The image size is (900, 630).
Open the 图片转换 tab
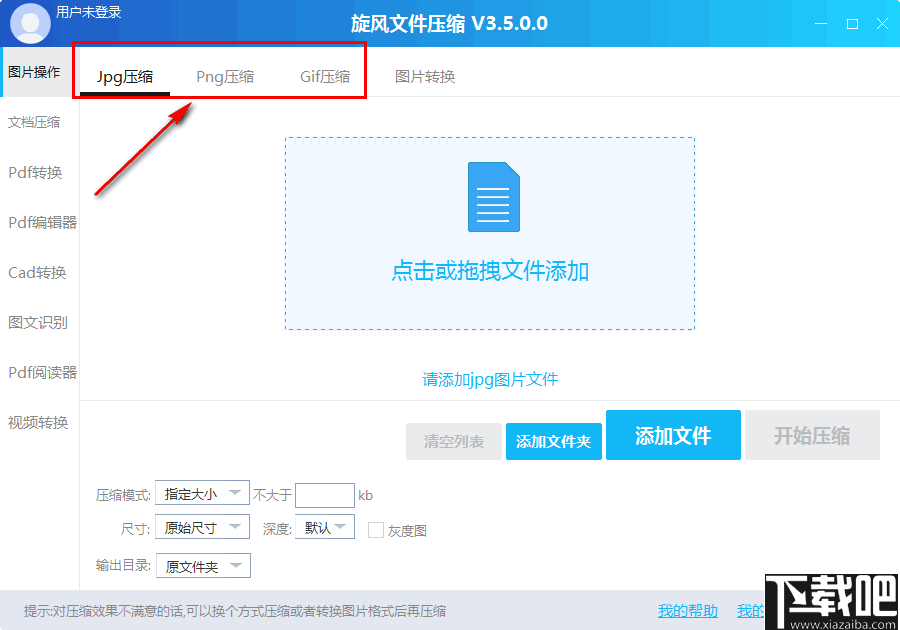click(425, 77)
